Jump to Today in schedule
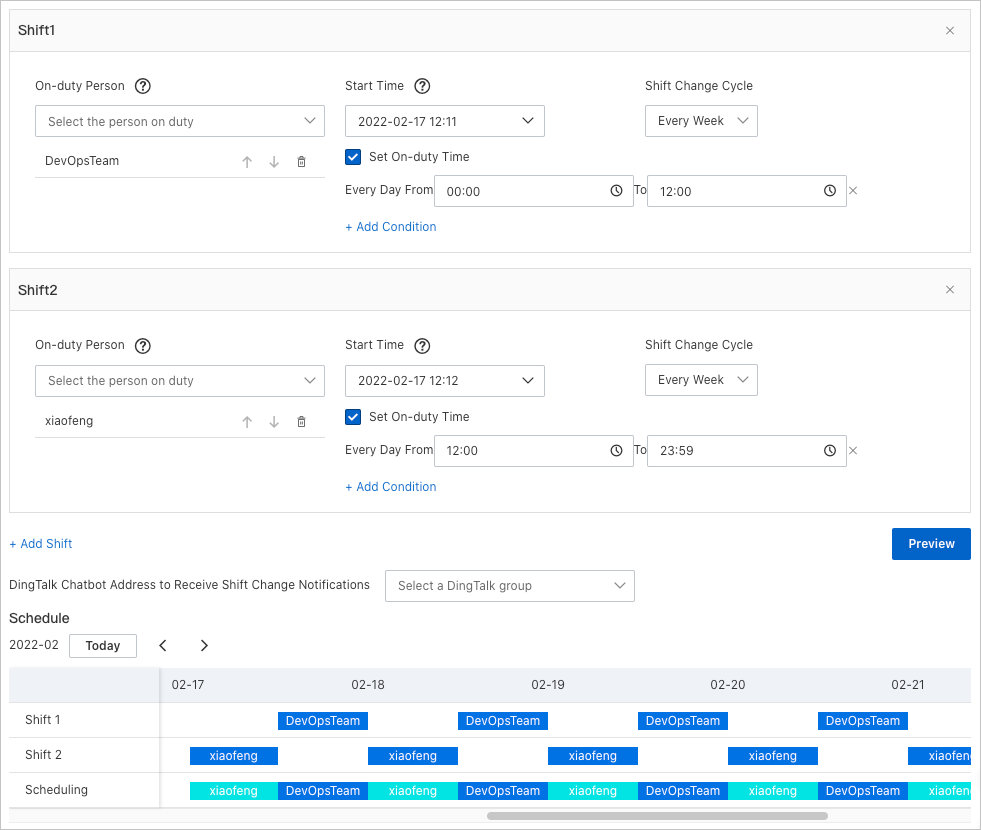 103,646
